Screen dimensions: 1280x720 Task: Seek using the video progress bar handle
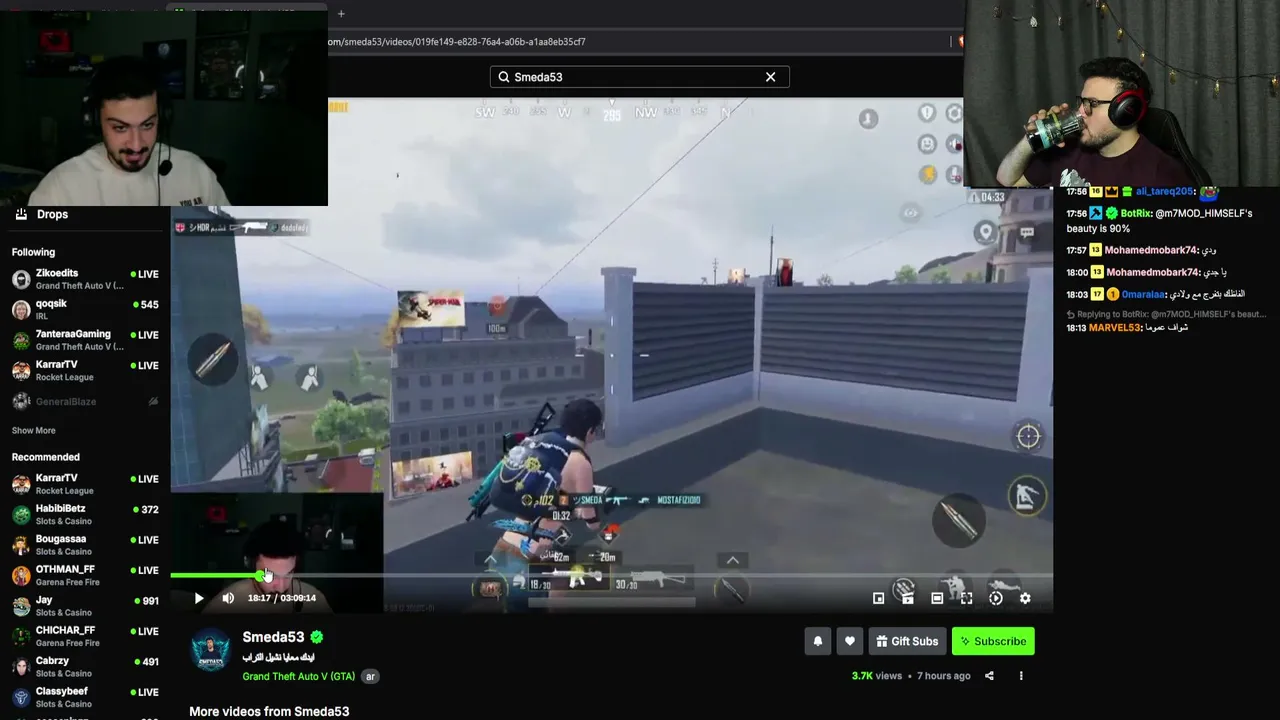pos(261,575)
